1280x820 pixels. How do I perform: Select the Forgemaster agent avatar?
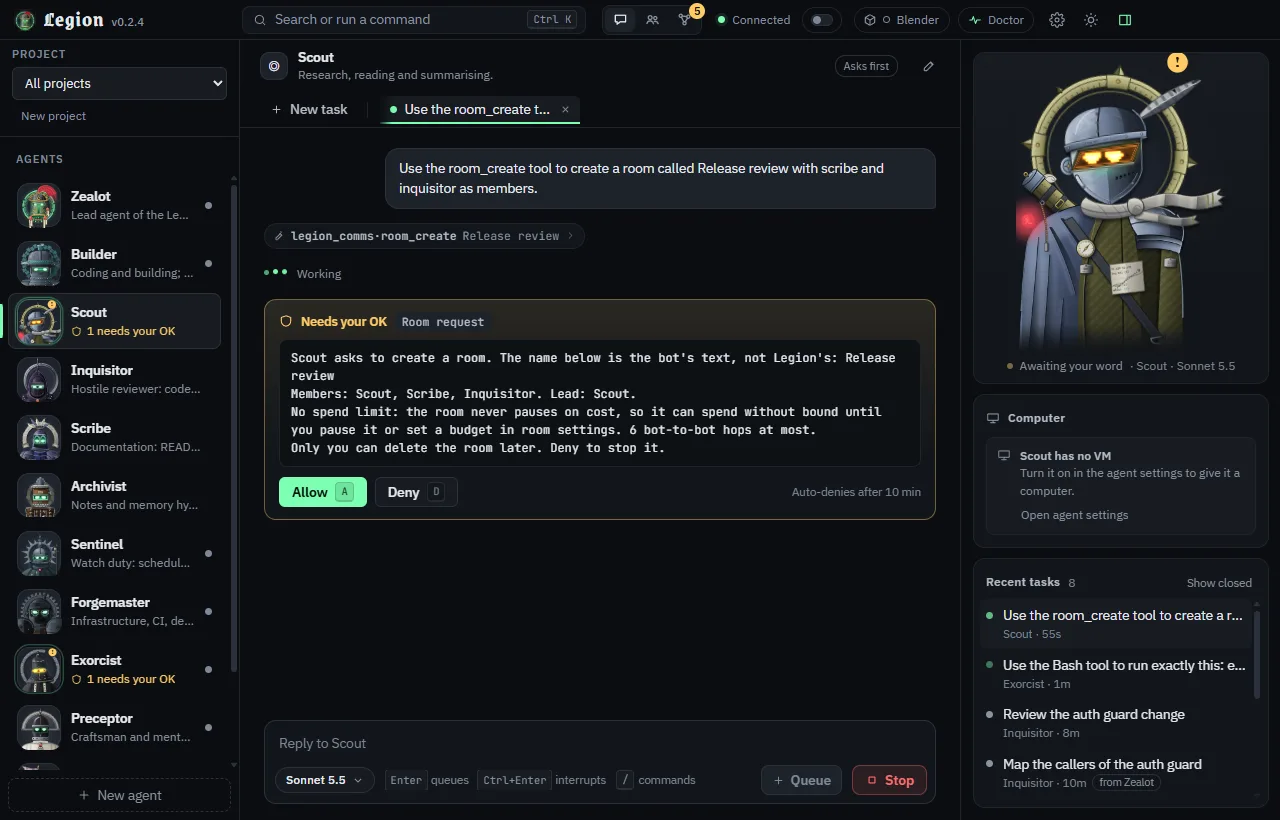pos(39,611)
